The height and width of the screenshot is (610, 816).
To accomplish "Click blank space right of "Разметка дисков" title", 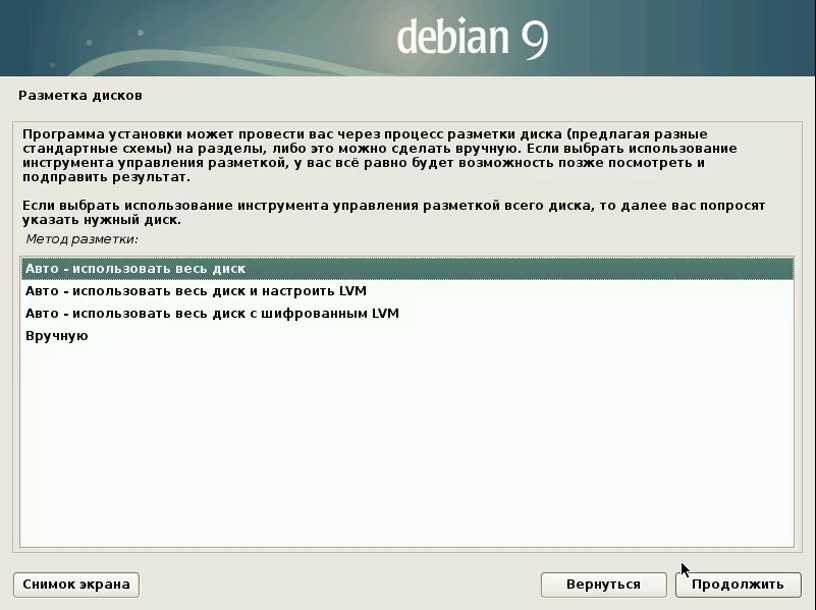I will [x=450, y=96].
